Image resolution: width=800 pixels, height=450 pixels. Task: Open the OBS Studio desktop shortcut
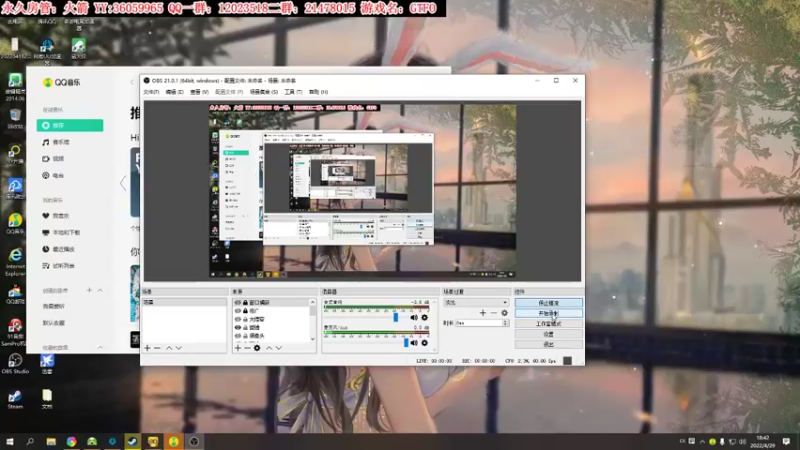pos(15,363)
